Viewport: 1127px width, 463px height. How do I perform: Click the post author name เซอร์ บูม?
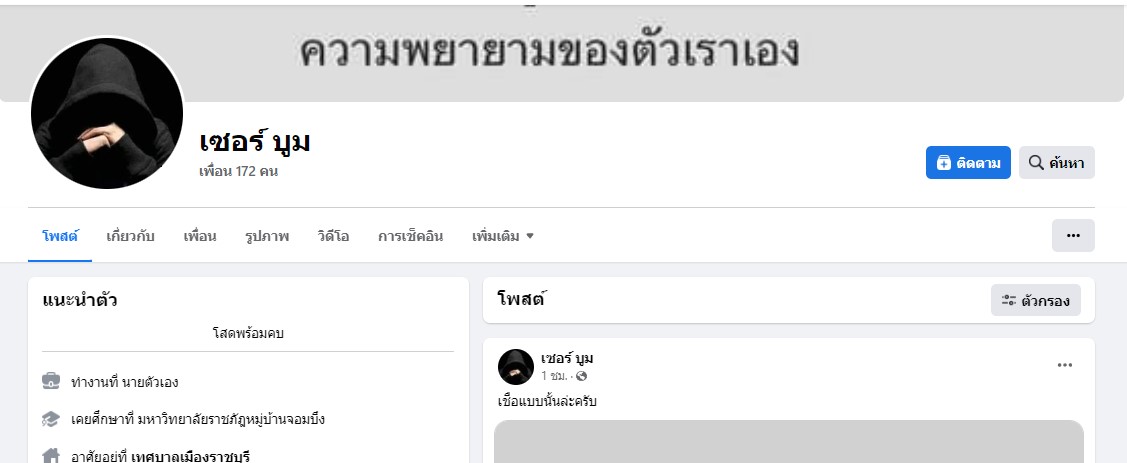click(567, 358)
